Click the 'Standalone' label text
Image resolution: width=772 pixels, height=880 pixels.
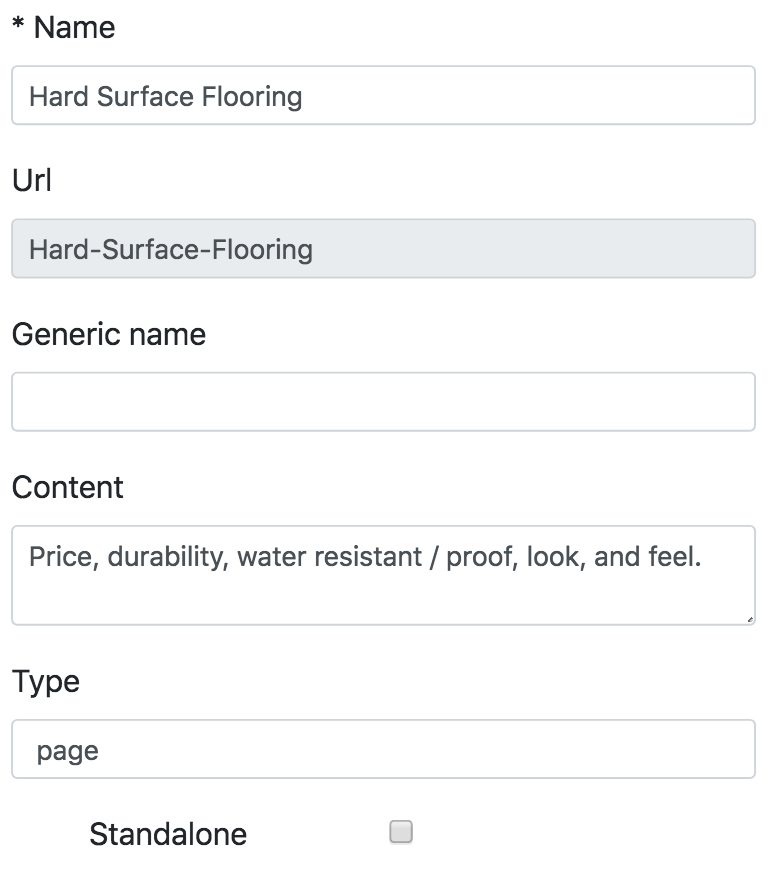[169, 833]
